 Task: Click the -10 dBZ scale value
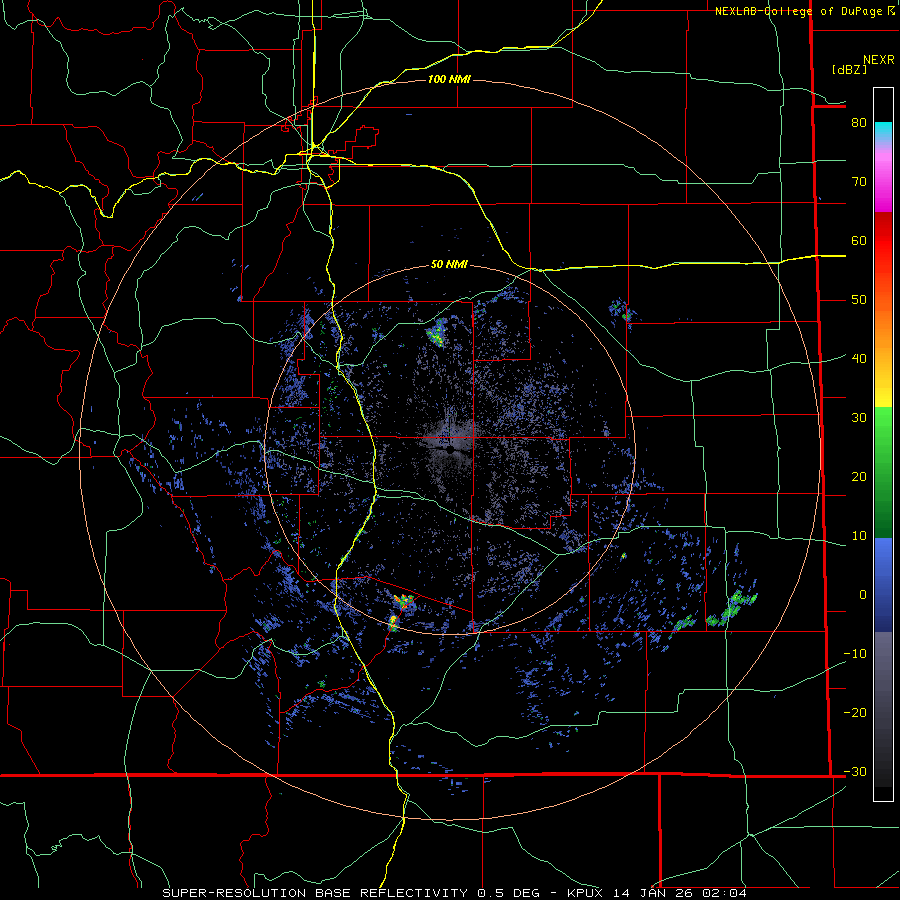[x=855, y=653]
